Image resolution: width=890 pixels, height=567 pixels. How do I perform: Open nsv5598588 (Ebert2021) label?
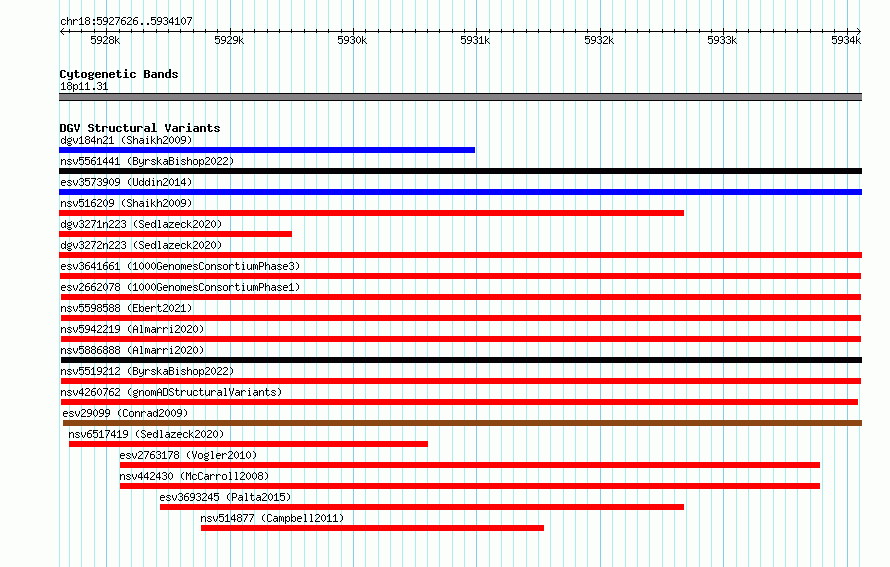(x=126, y=308)
